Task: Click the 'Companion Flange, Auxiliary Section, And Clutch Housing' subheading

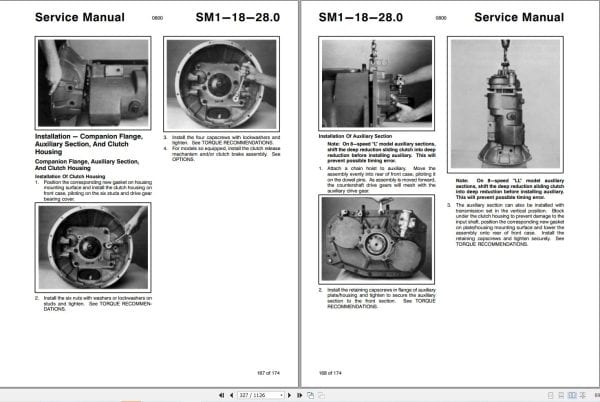Action: click(x=87, y=164)
